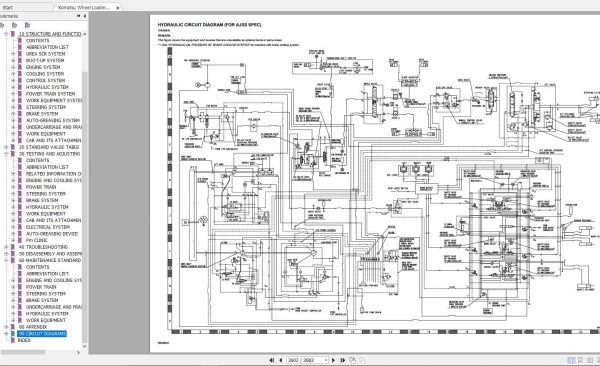Screen dimensions: 600x366
Task: Open CONTENTS under 10 STRUCTURE AND FUNCTION
Action: click(x=38, y=41)
